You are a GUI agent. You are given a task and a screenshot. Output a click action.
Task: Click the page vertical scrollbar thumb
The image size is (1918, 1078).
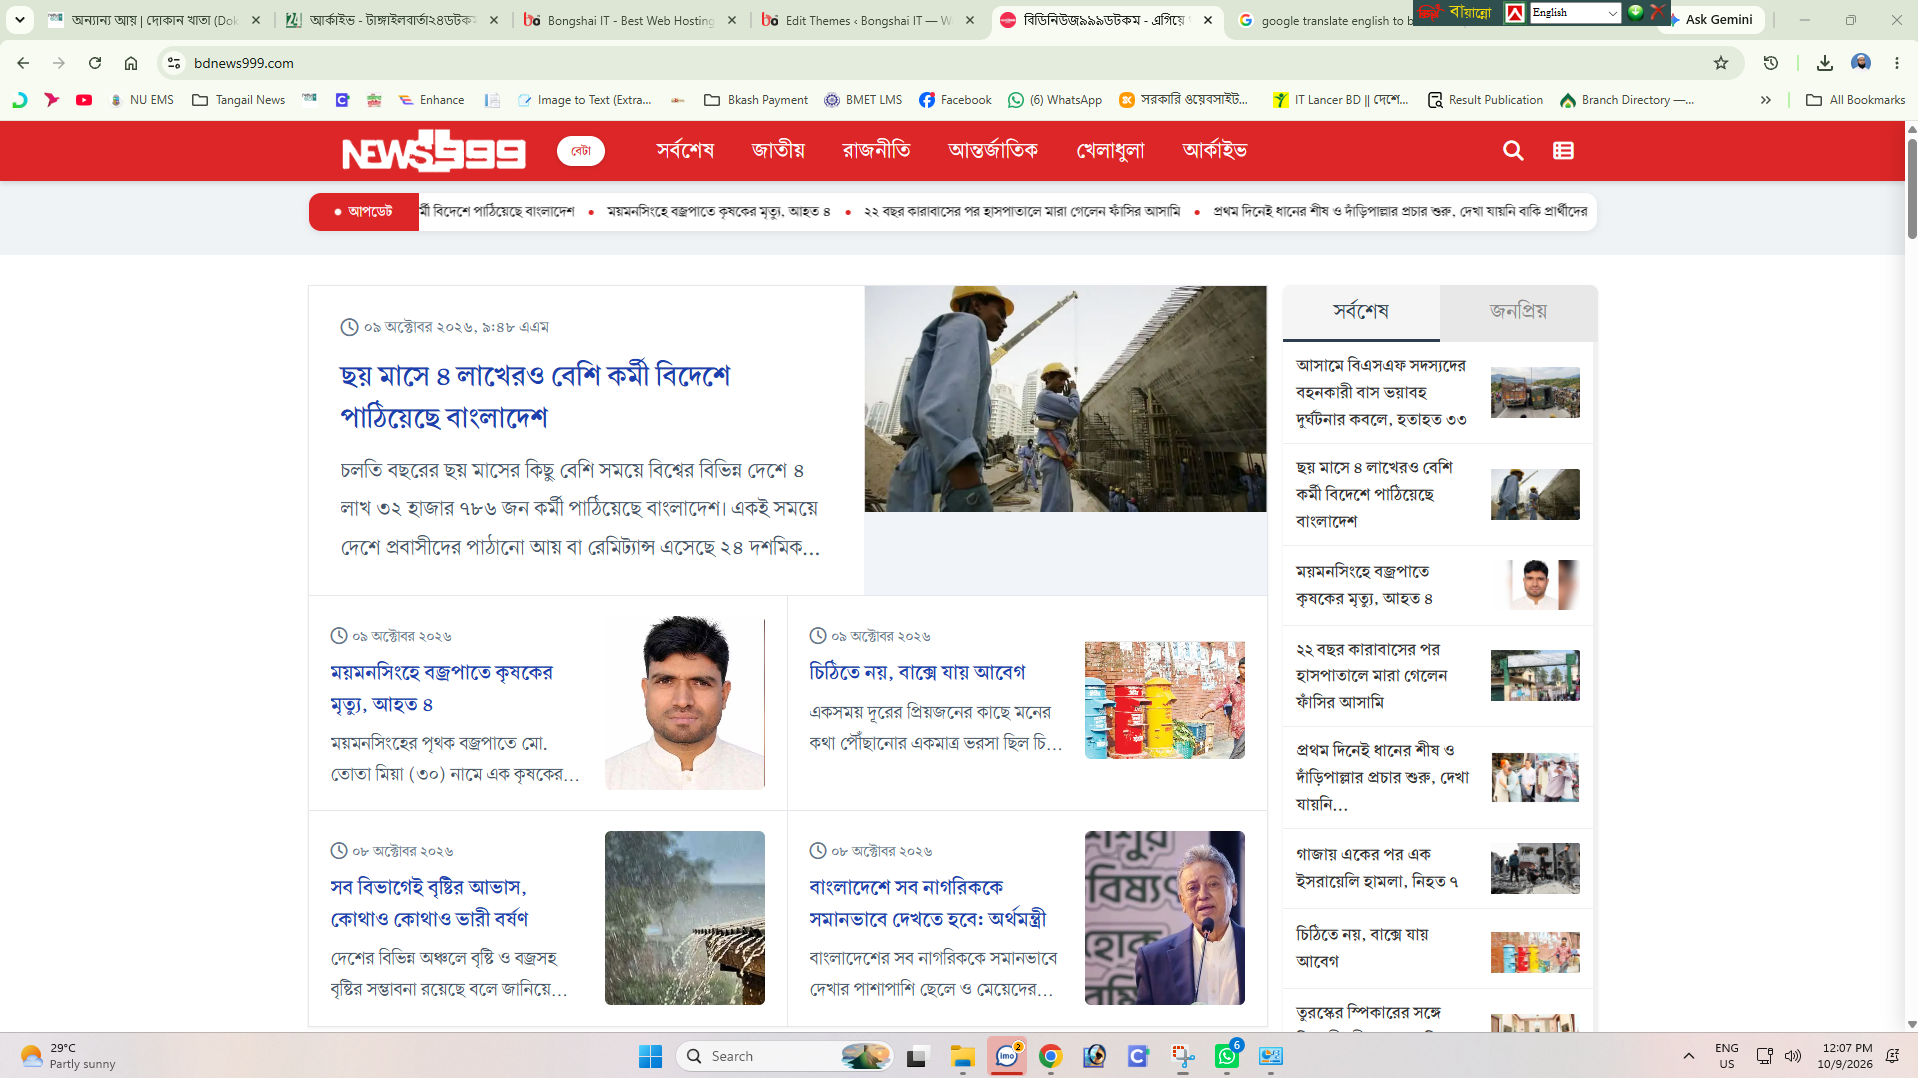pos(1912,188)
